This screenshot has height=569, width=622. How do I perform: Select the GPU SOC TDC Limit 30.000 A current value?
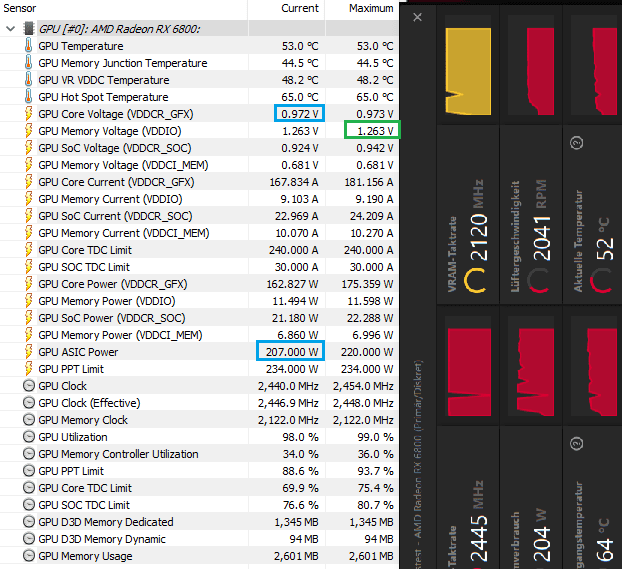click(296, 267)
